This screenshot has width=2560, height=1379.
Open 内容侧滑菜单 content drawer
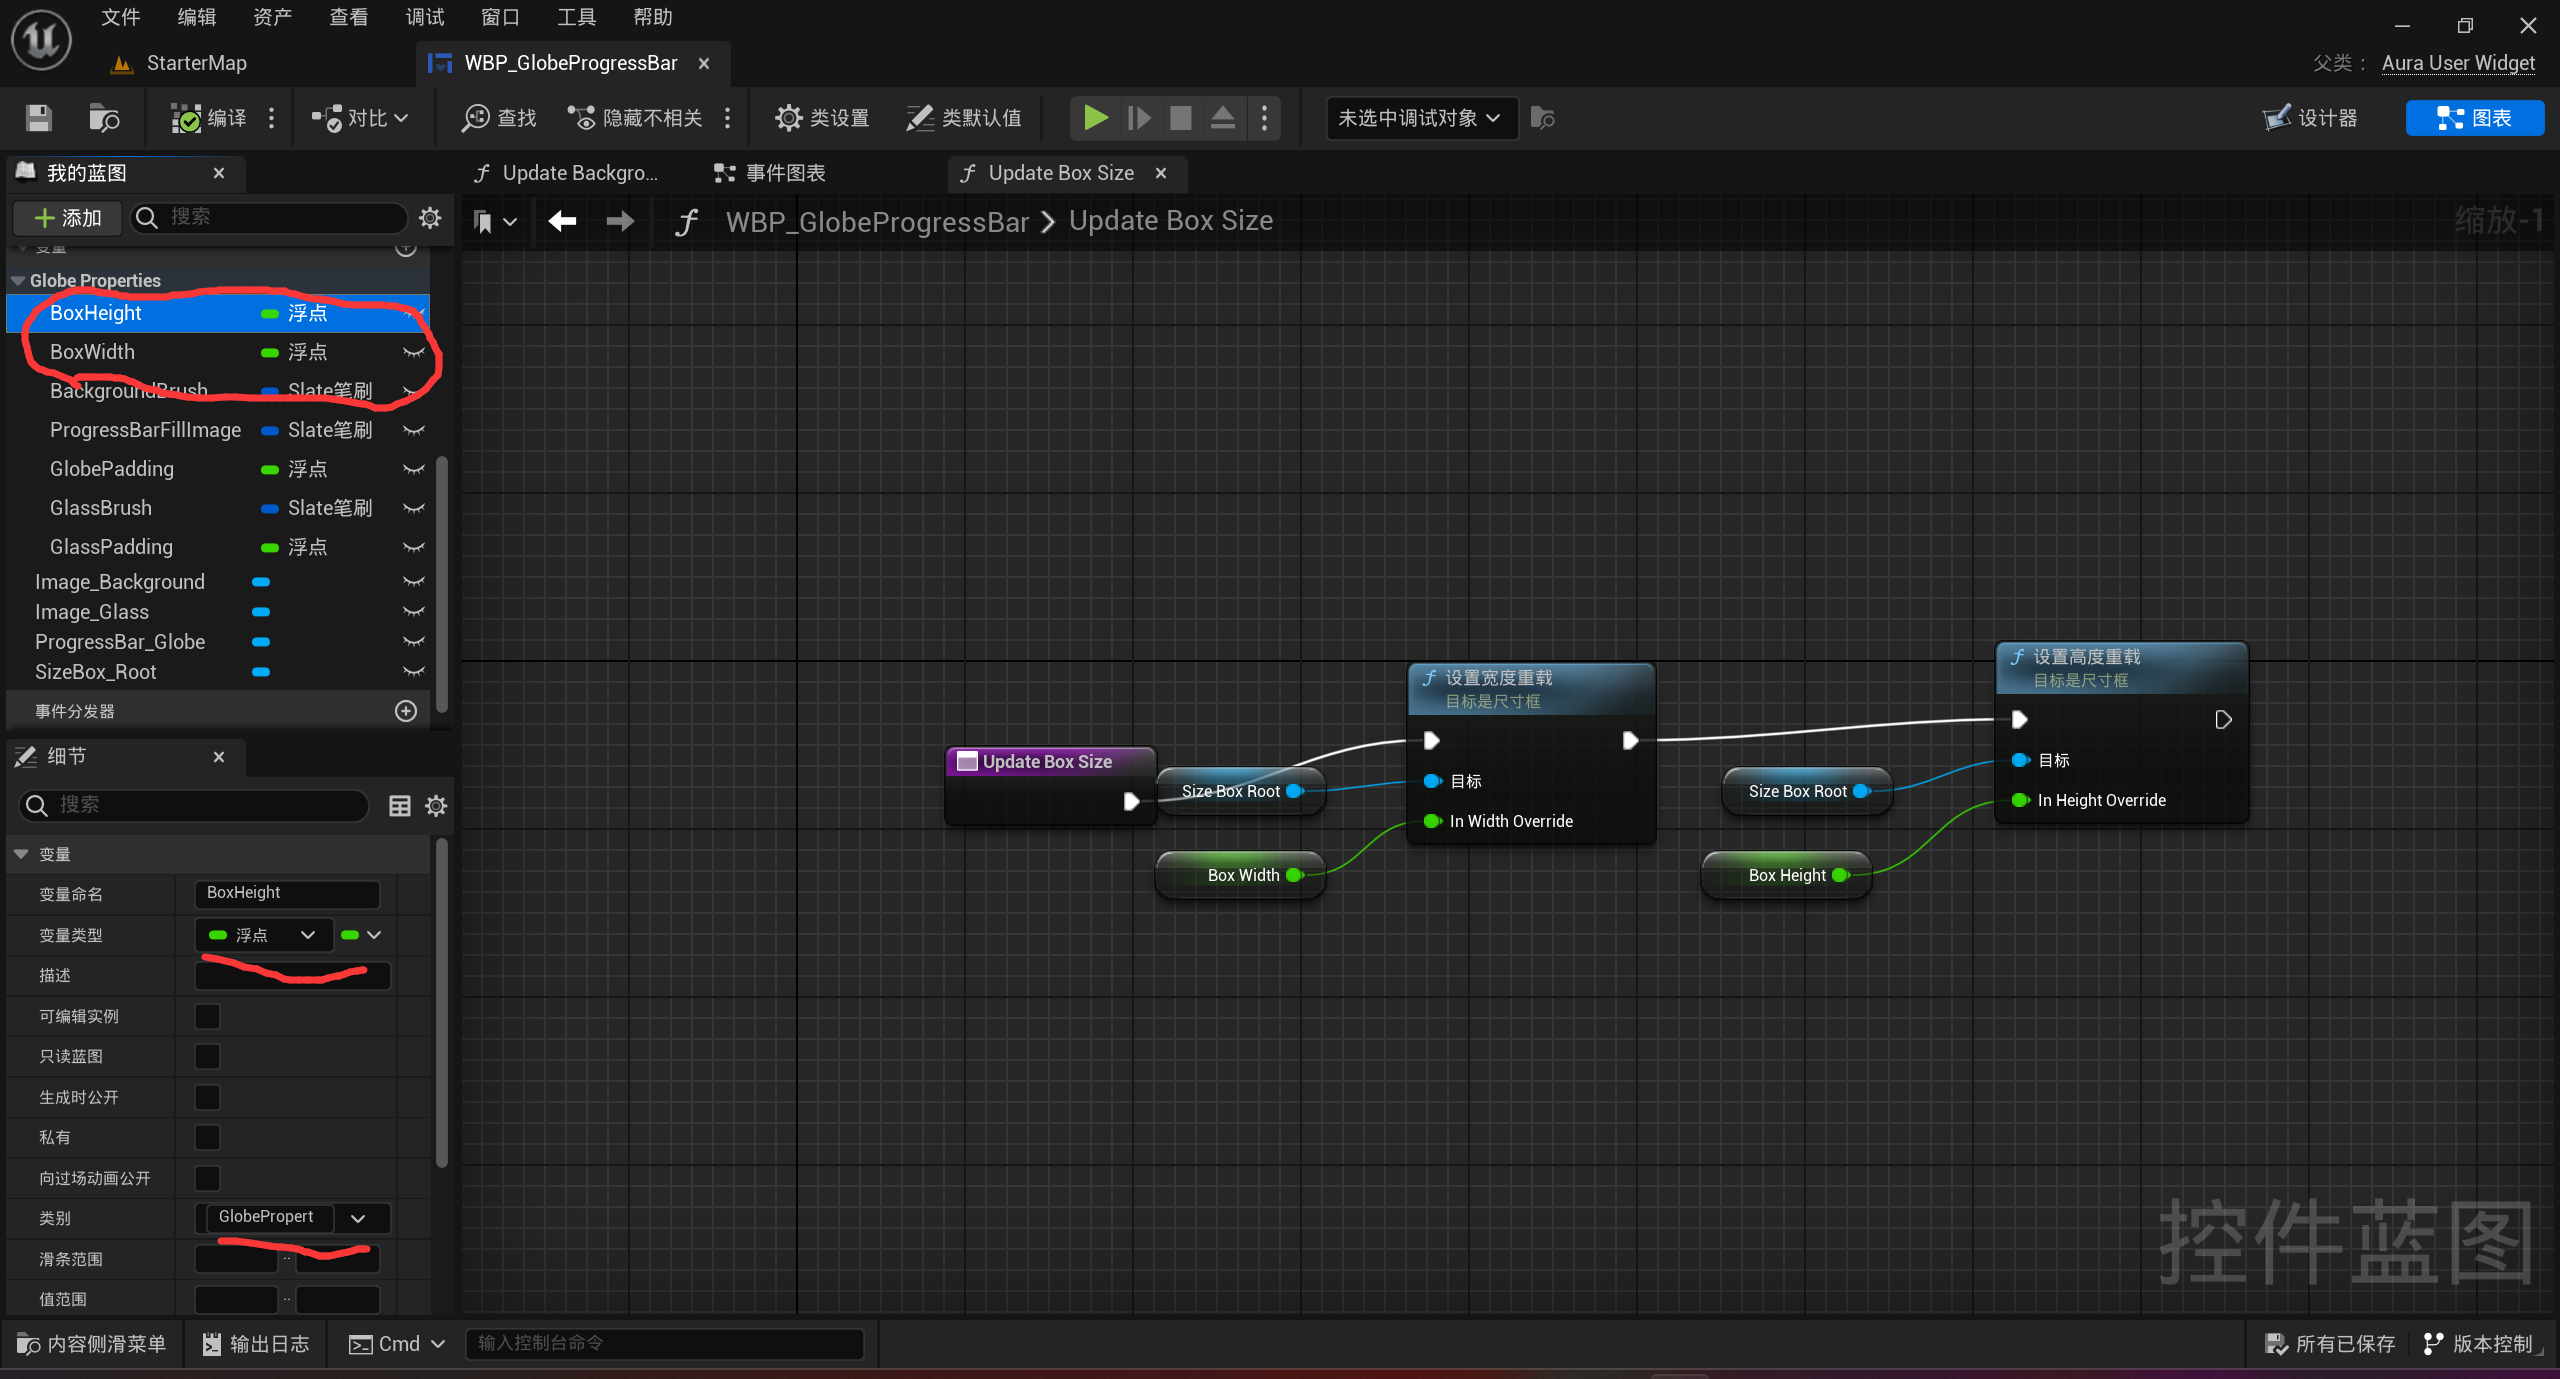(92, 1344)
